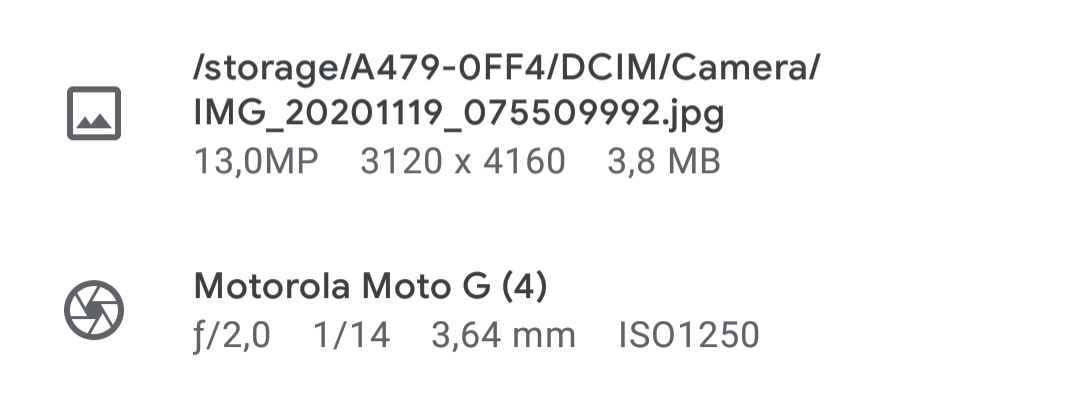Screen dimensions: 1080x419
Task: Tap the 1/14 shutter speed value
Action: [352, 336]
